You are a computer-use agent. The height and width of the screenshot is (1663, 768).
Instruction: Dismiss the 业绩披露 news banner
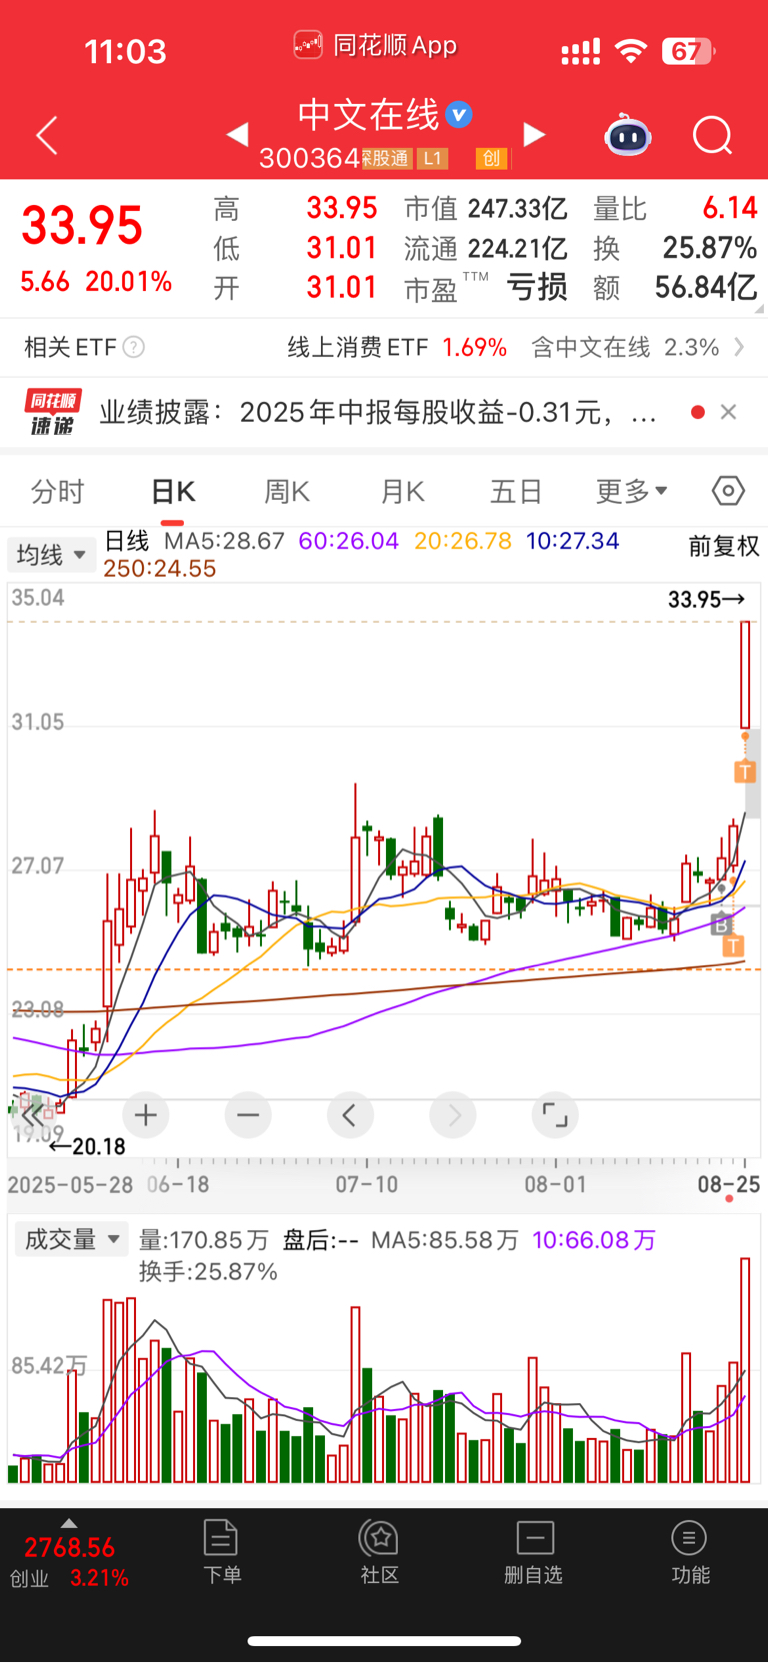click(x=729, y=412)
